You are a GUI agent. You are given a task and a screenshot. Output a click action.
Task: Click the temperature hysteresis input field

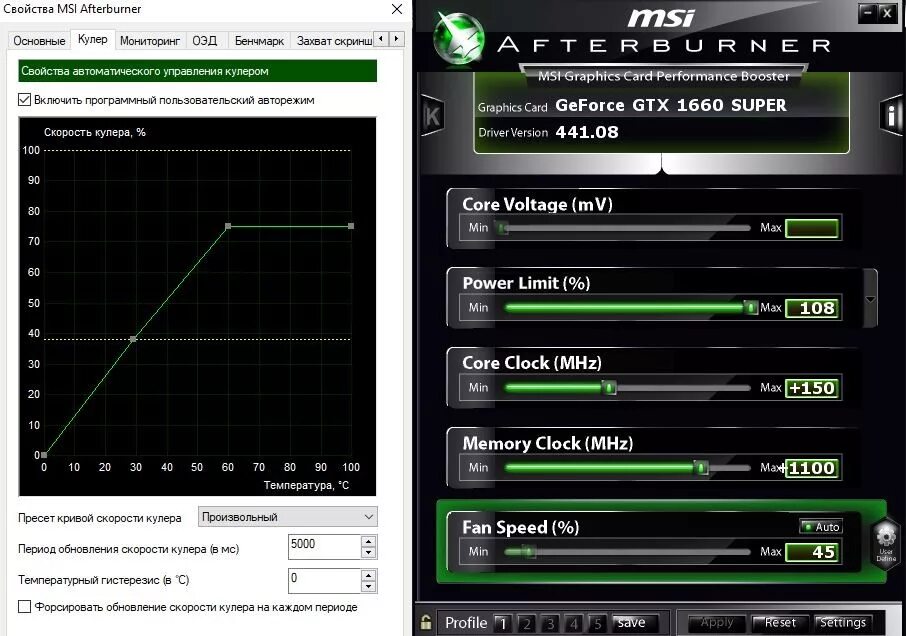point(325,581)
